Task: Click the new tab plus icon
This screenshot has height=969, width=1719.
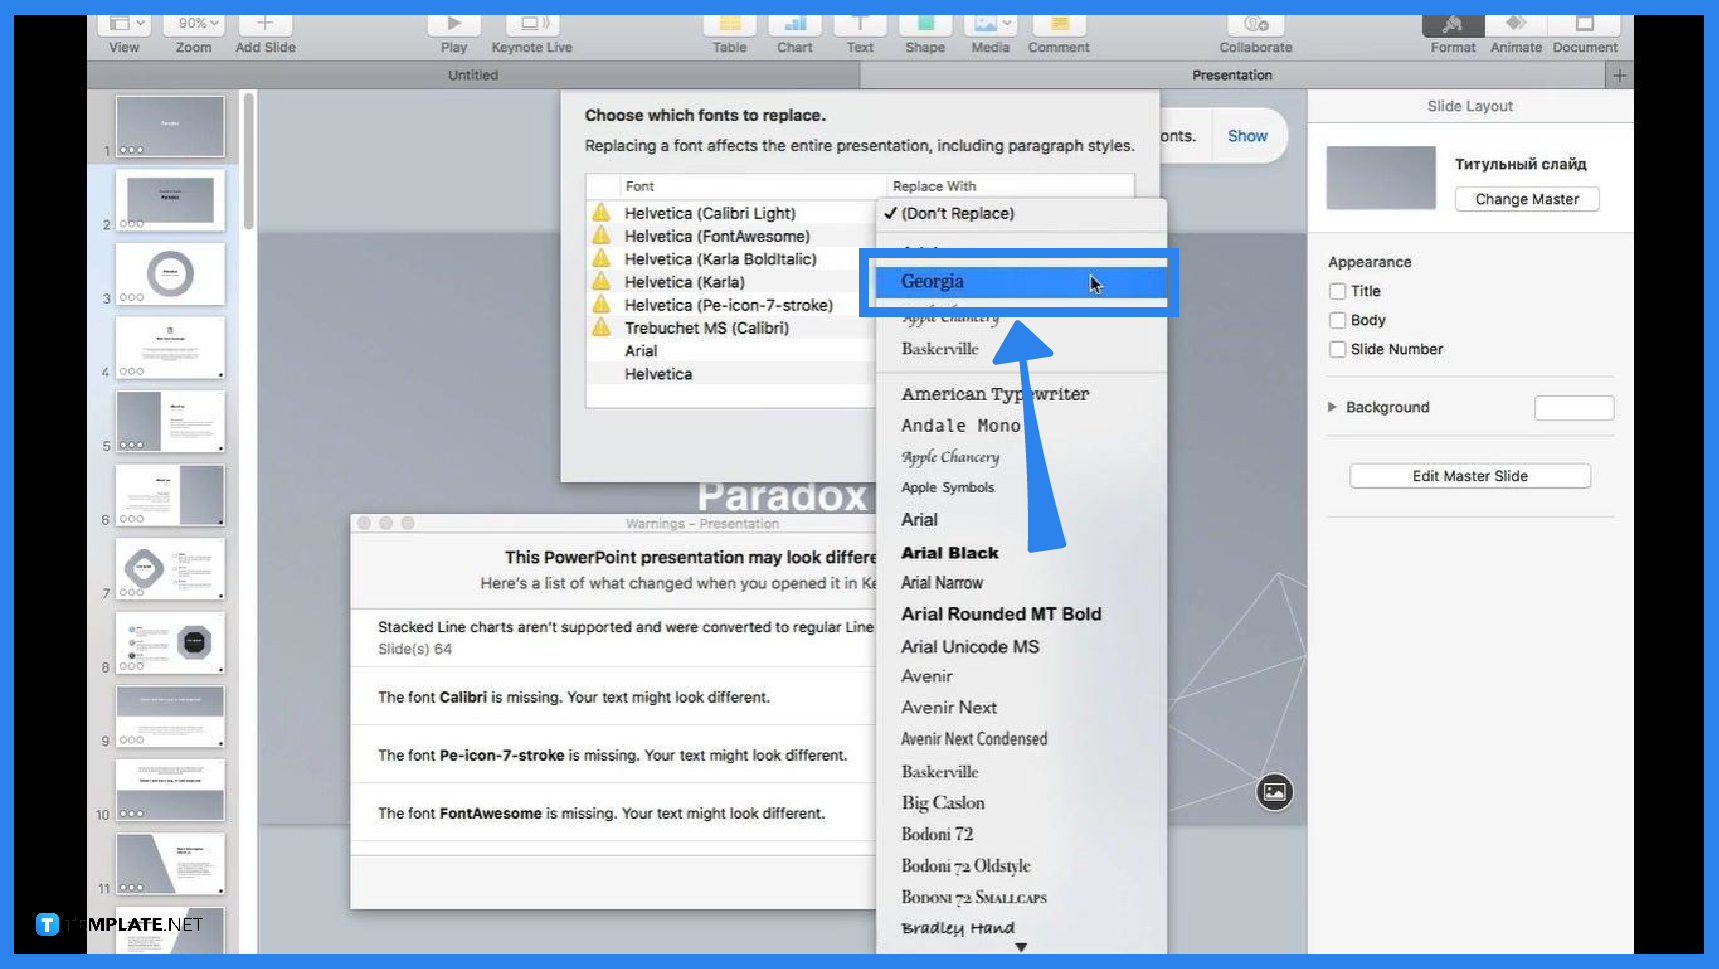Action: click(1619, 75)
